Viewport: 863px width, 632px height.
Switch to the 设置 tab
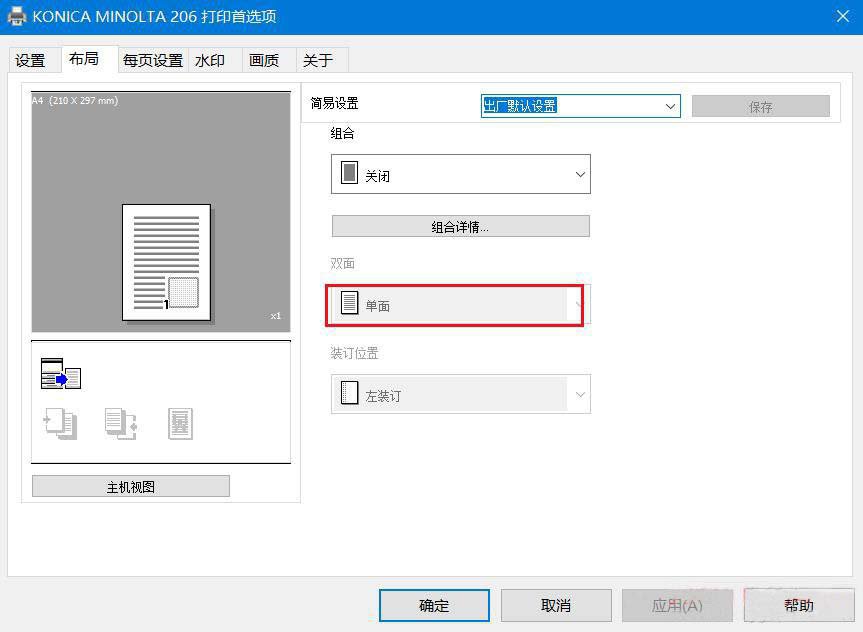[34, 60]
